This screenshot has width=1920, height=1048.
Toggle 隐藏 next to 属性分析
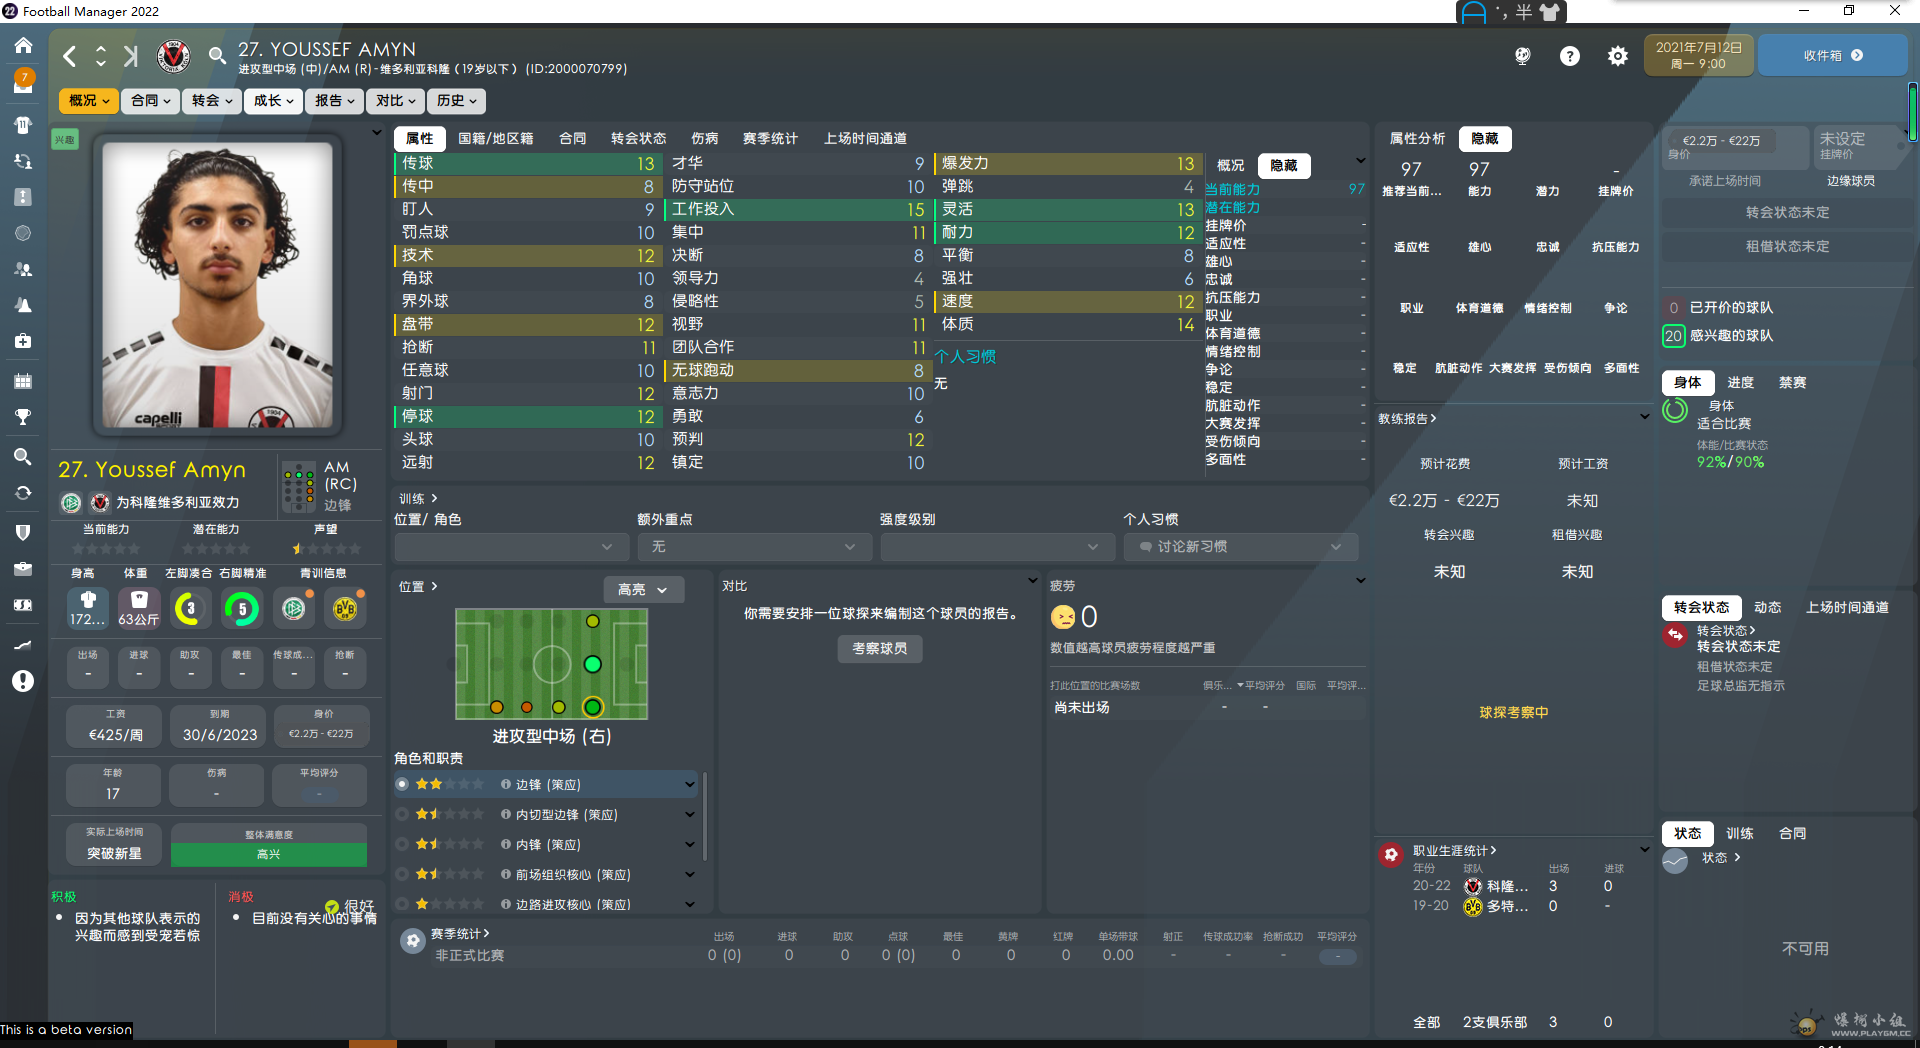1485,139
